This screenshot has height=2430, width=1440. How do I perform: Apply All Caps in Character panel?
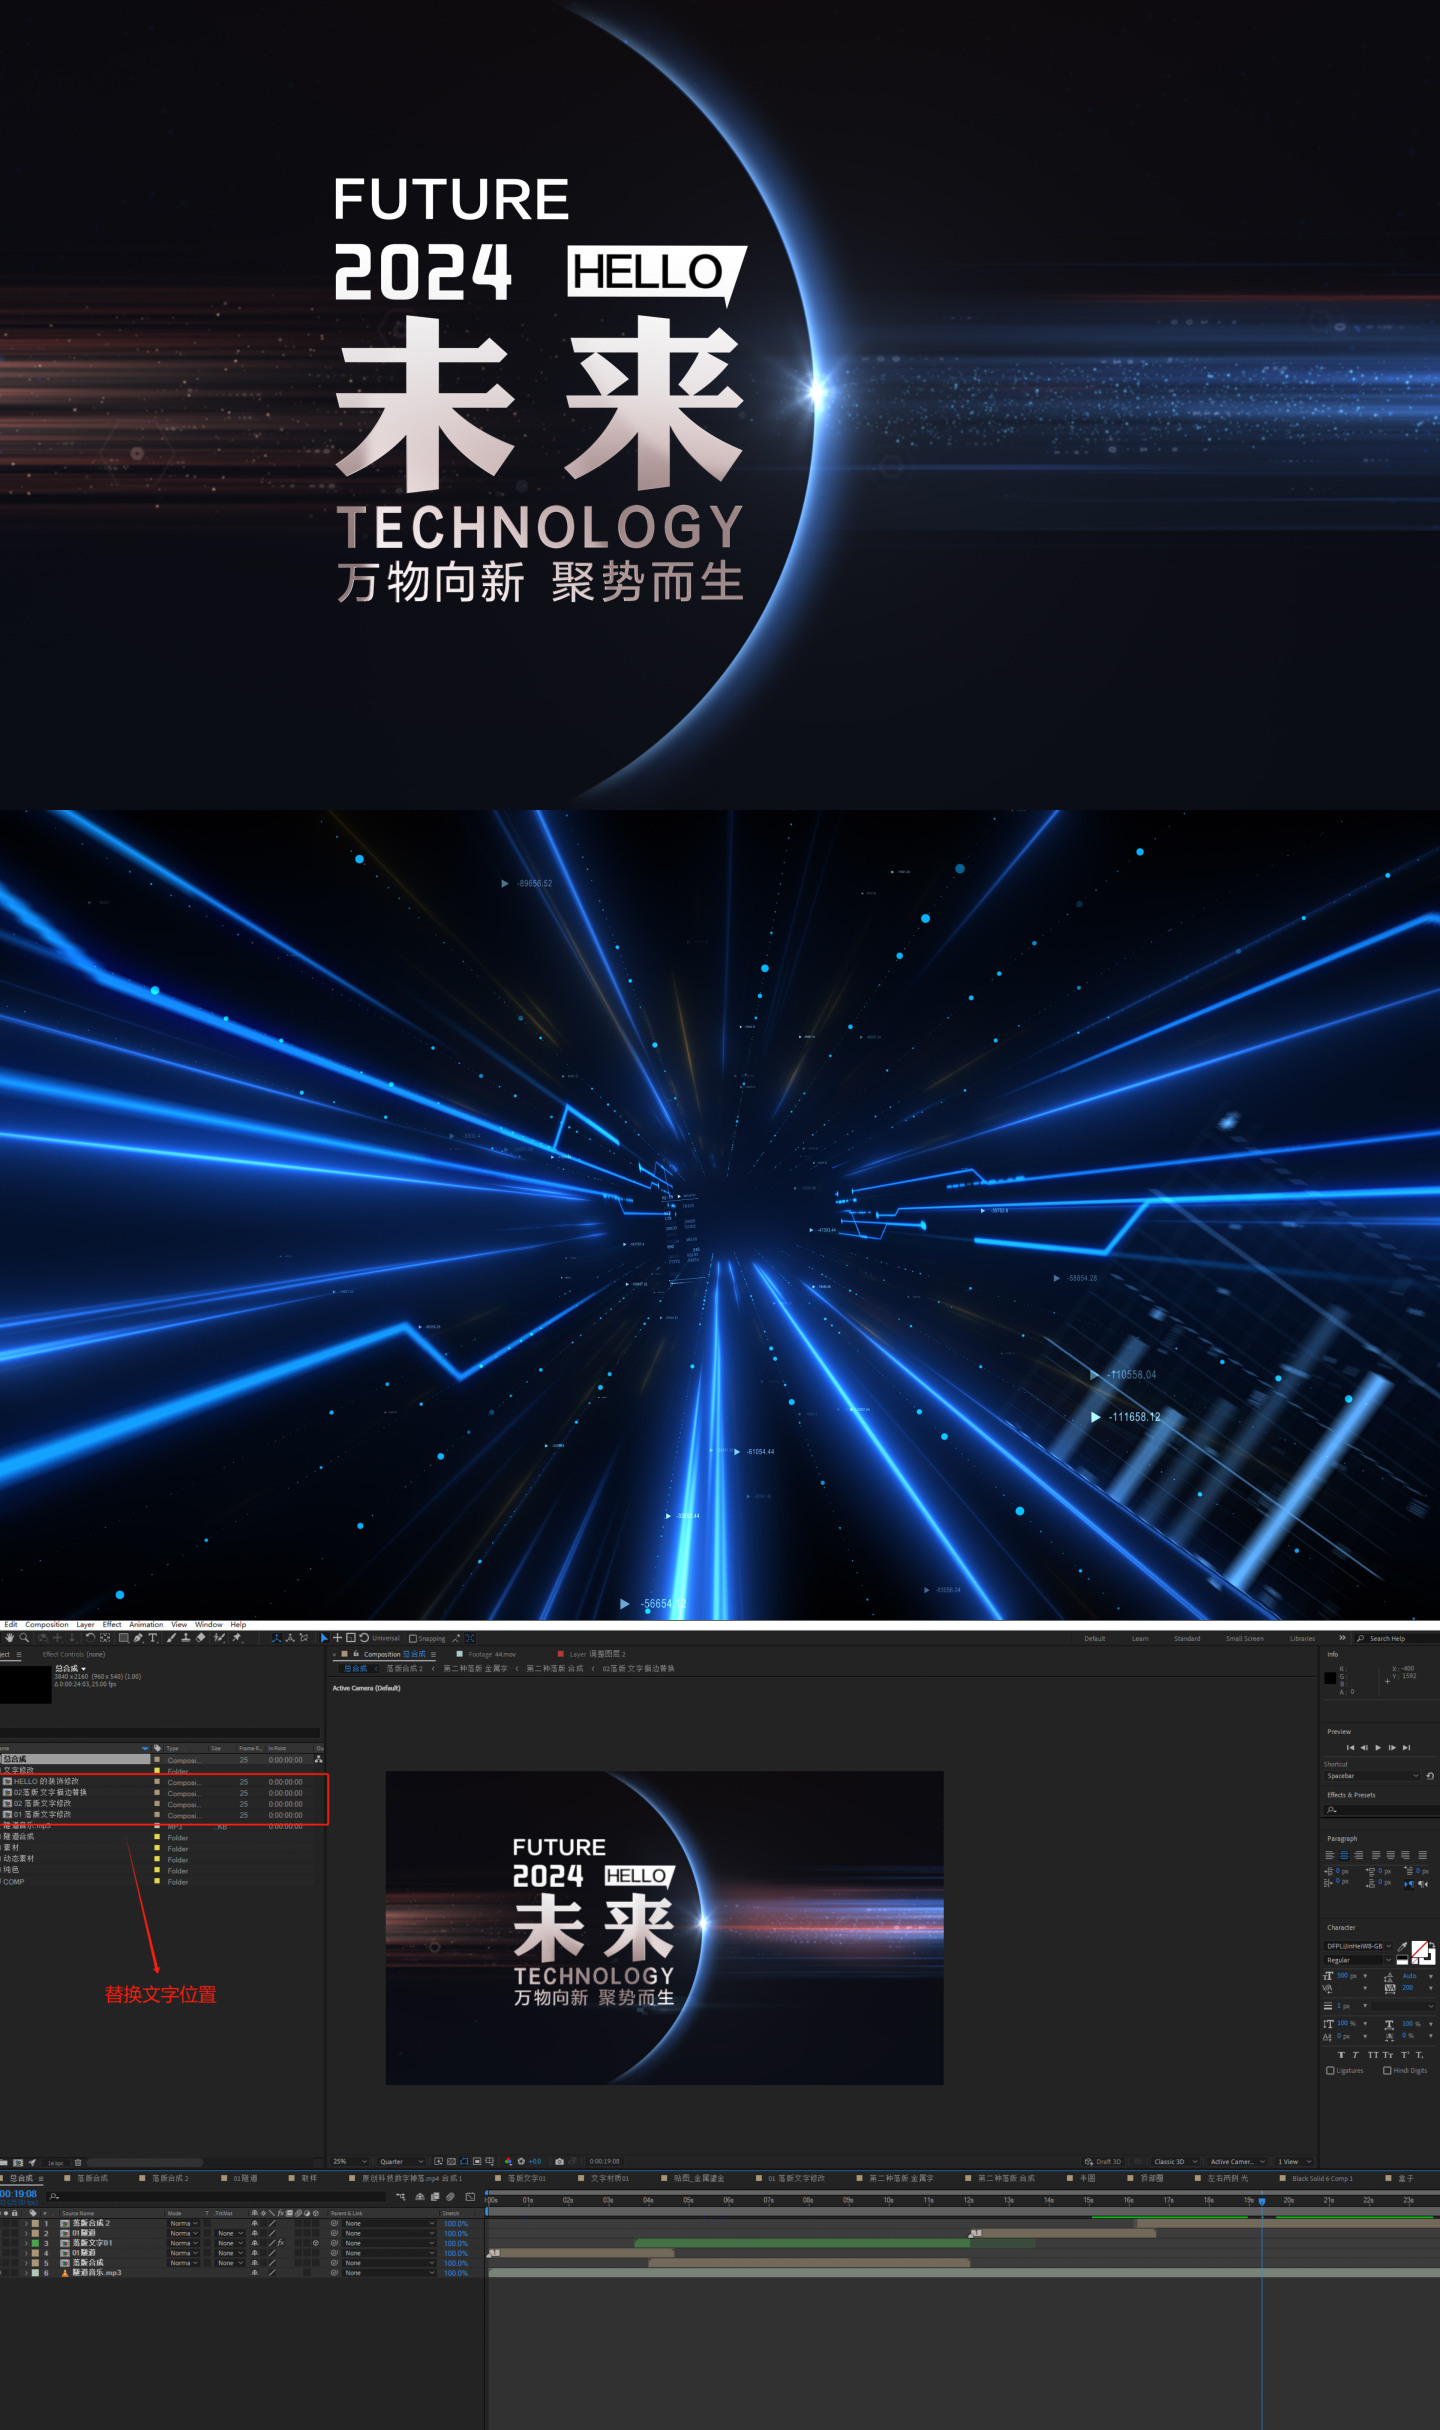tap(1373, 2055)
